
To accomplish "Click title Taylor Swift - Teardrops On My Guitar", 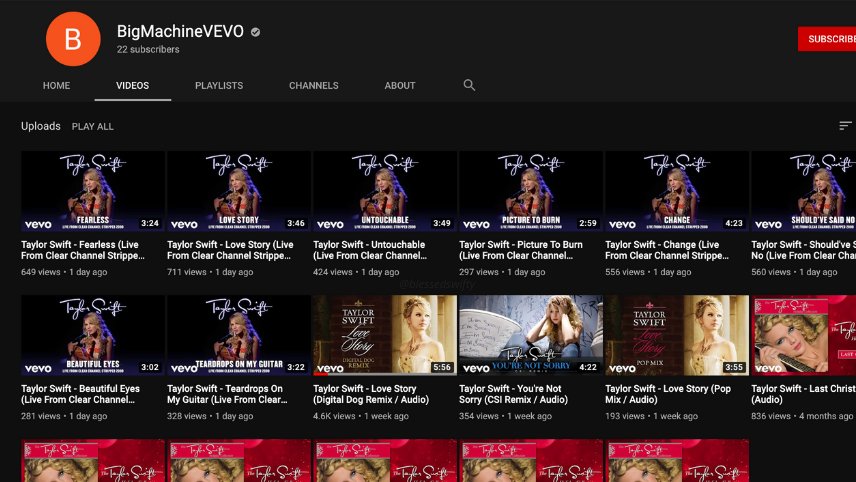I will click(227, 394).
